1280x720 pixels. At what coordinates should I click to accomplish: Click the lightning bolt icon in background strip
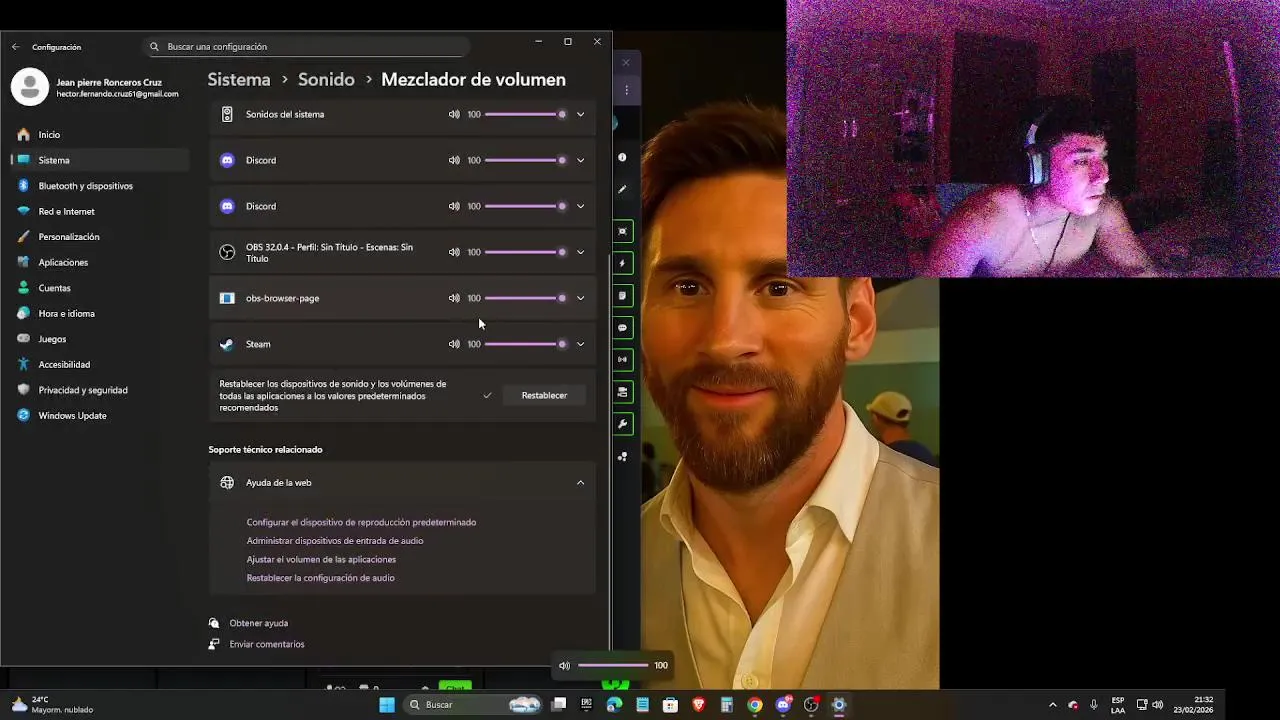(622, 263)
